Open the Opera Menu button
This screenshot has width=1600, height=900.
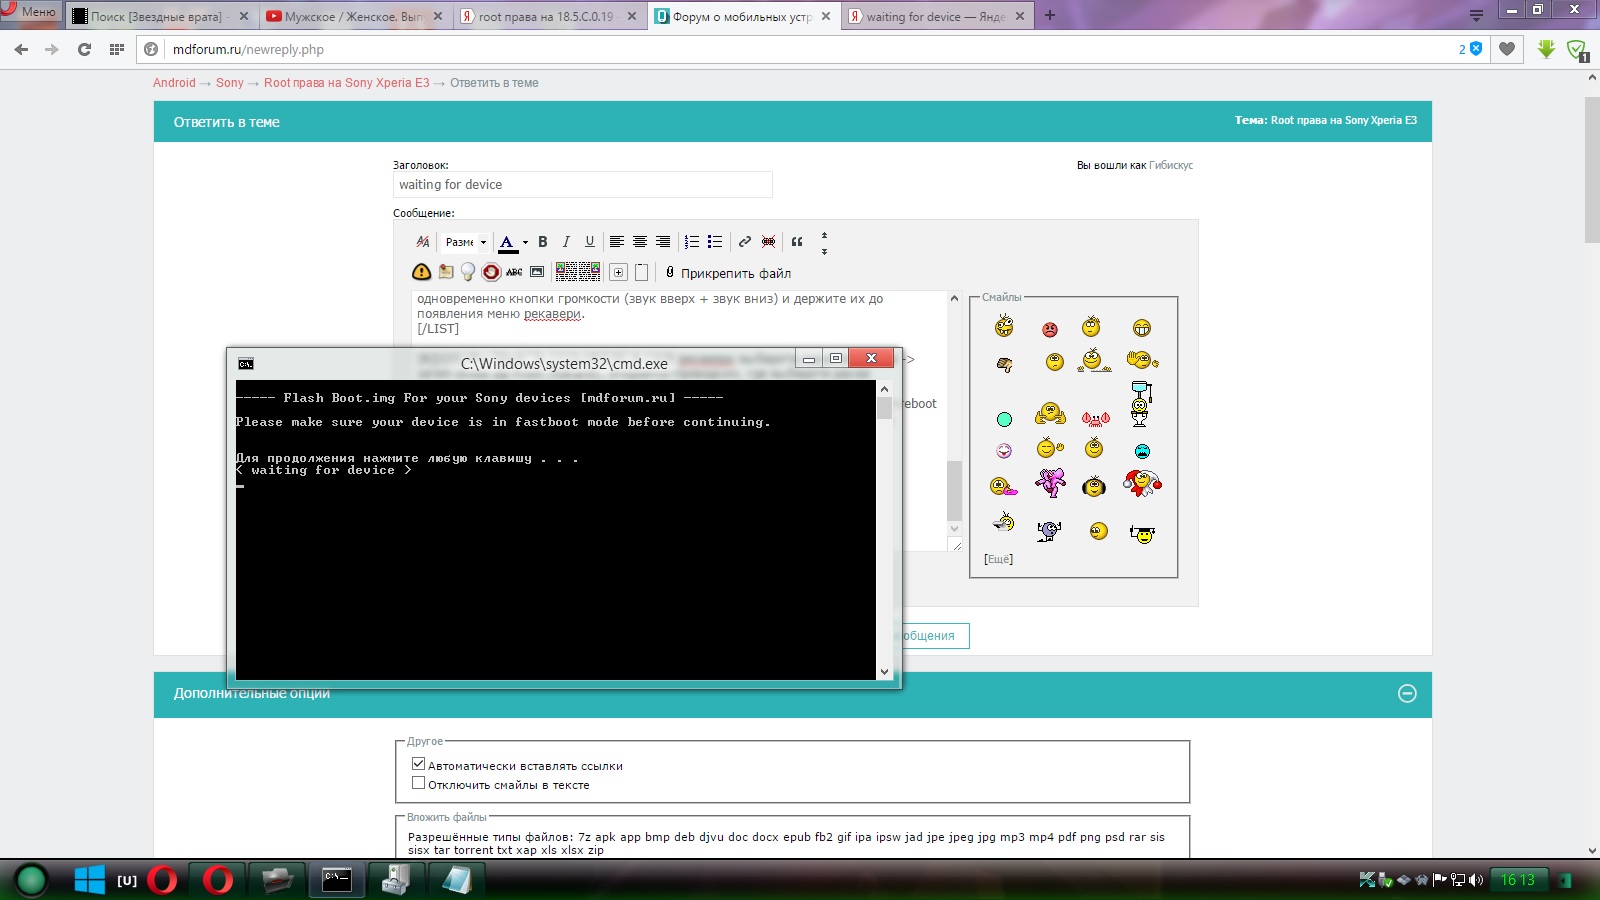[30, 12]
